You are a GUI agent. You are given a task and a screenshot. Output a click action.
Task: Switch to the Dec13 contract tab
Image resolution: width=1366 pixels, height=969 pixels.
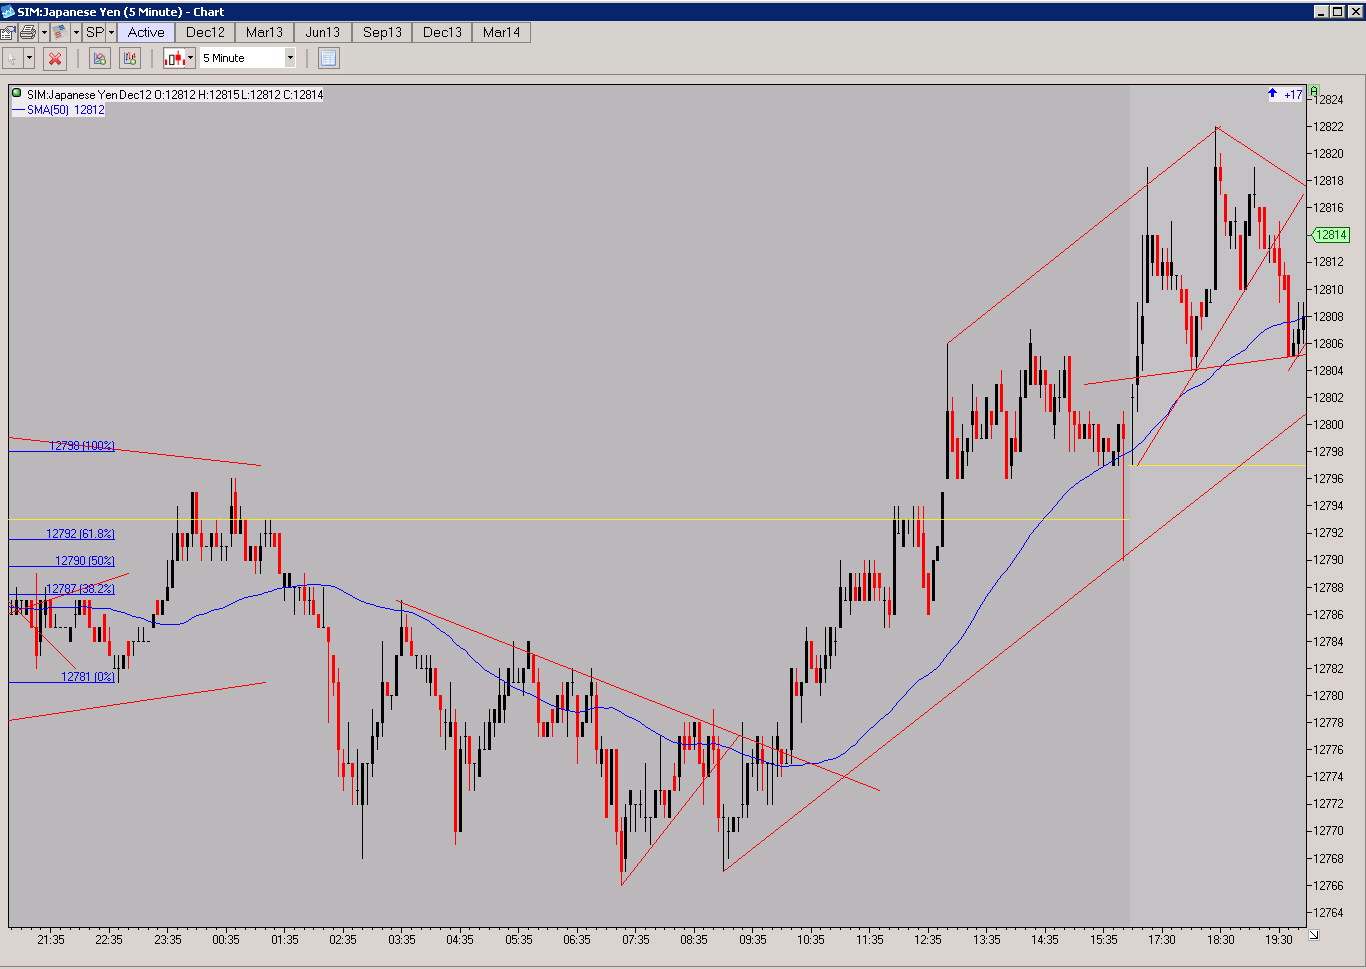point(442,32)
